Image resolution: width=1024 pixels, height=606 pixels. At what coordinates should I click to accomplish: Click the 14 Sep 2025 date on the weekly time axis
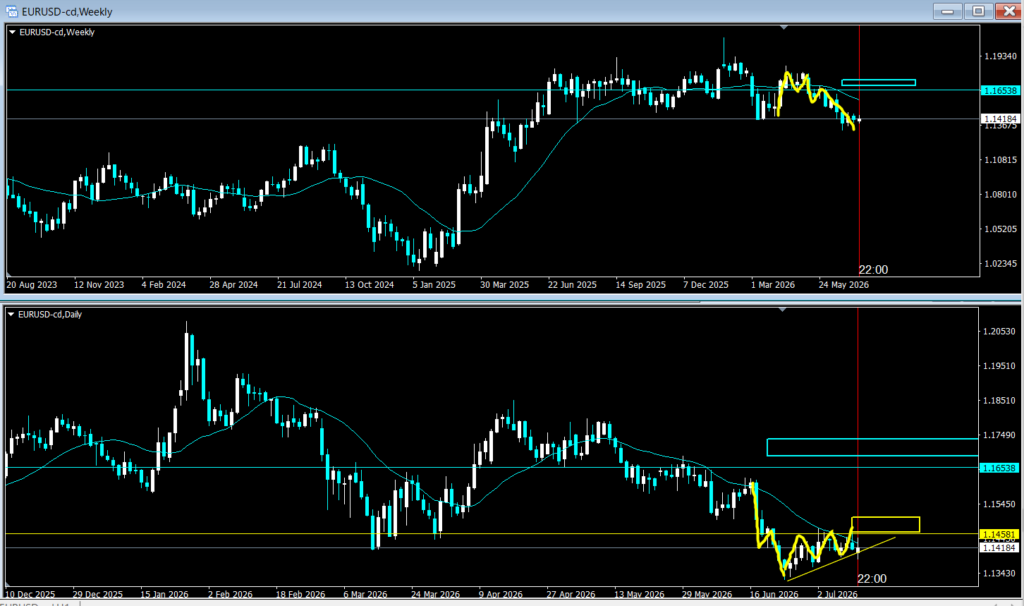tap(641, 285)
